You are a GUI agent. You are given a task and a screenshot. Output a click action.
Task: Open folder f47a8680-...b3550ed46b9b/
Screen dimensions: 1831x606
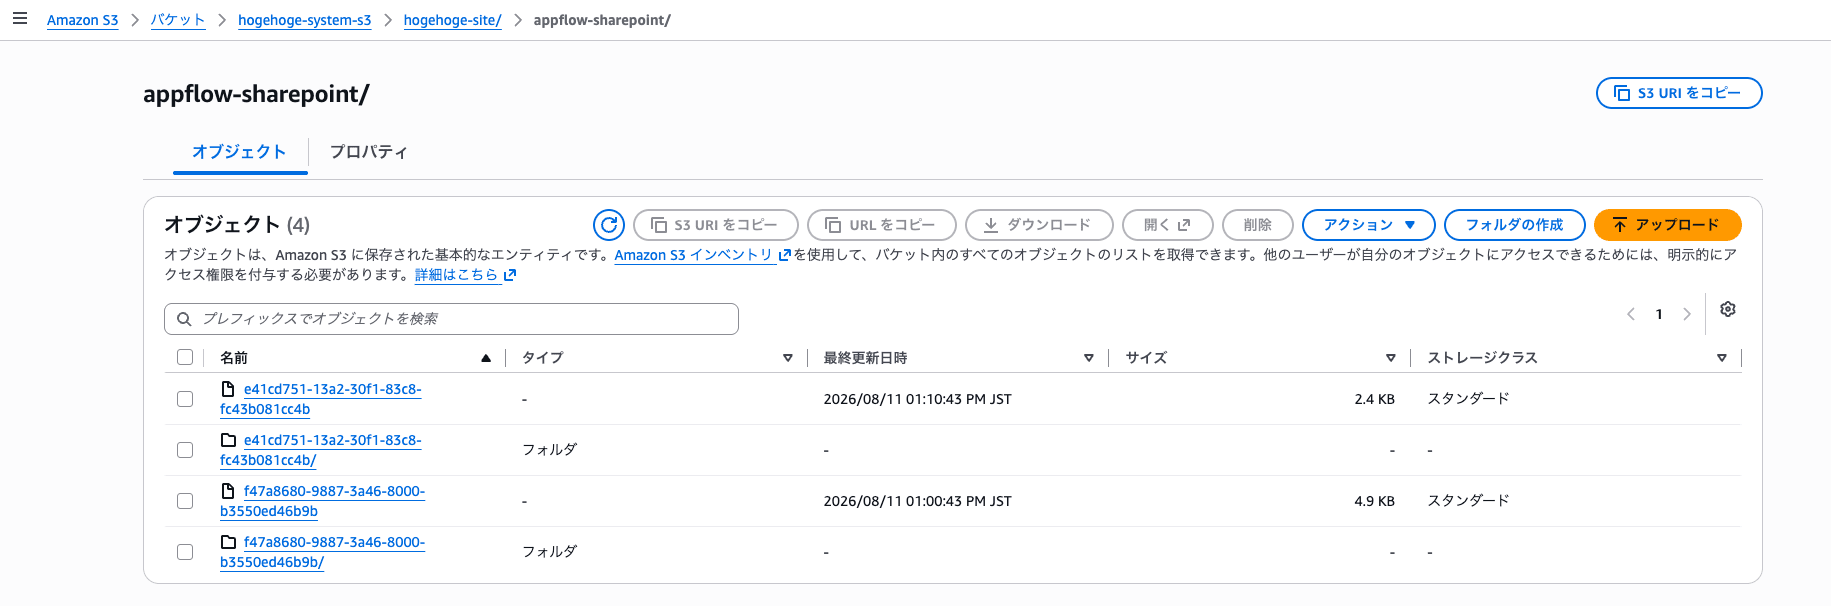click(x=322, y=552)
